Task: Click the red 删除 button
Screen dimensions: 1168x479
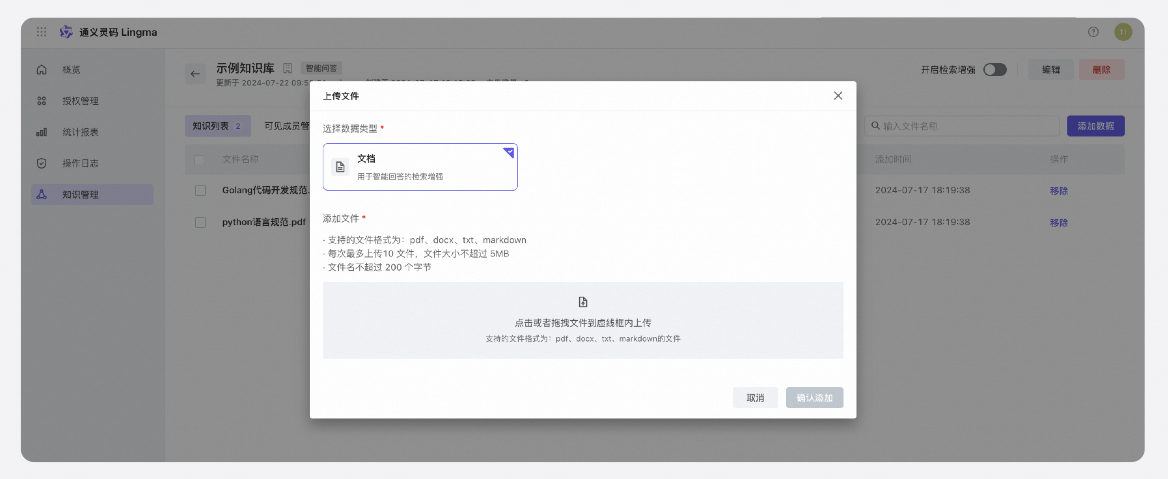Action: point(1102,69)
